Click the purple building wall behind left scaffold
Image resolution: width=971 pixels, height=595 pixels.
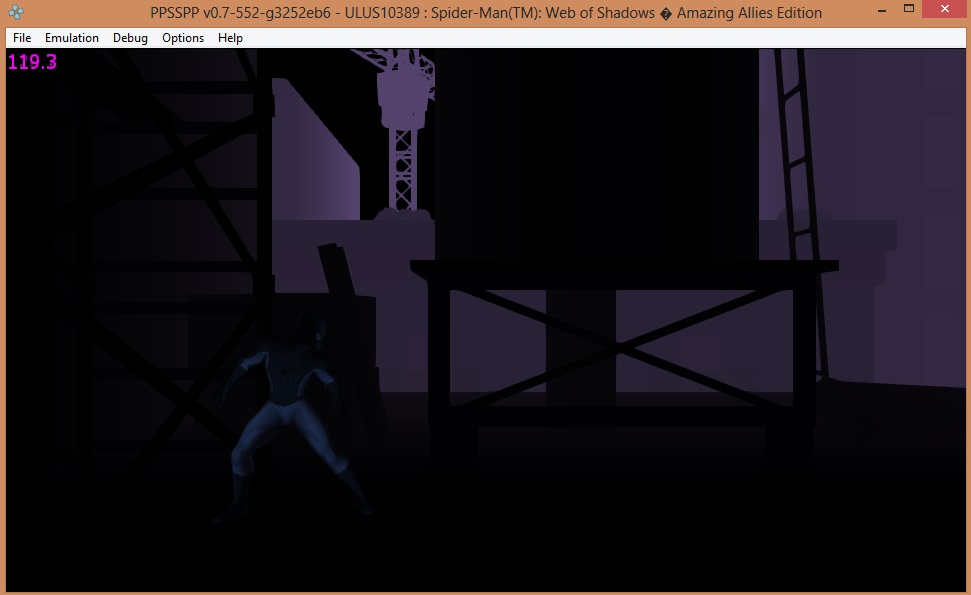315,160
